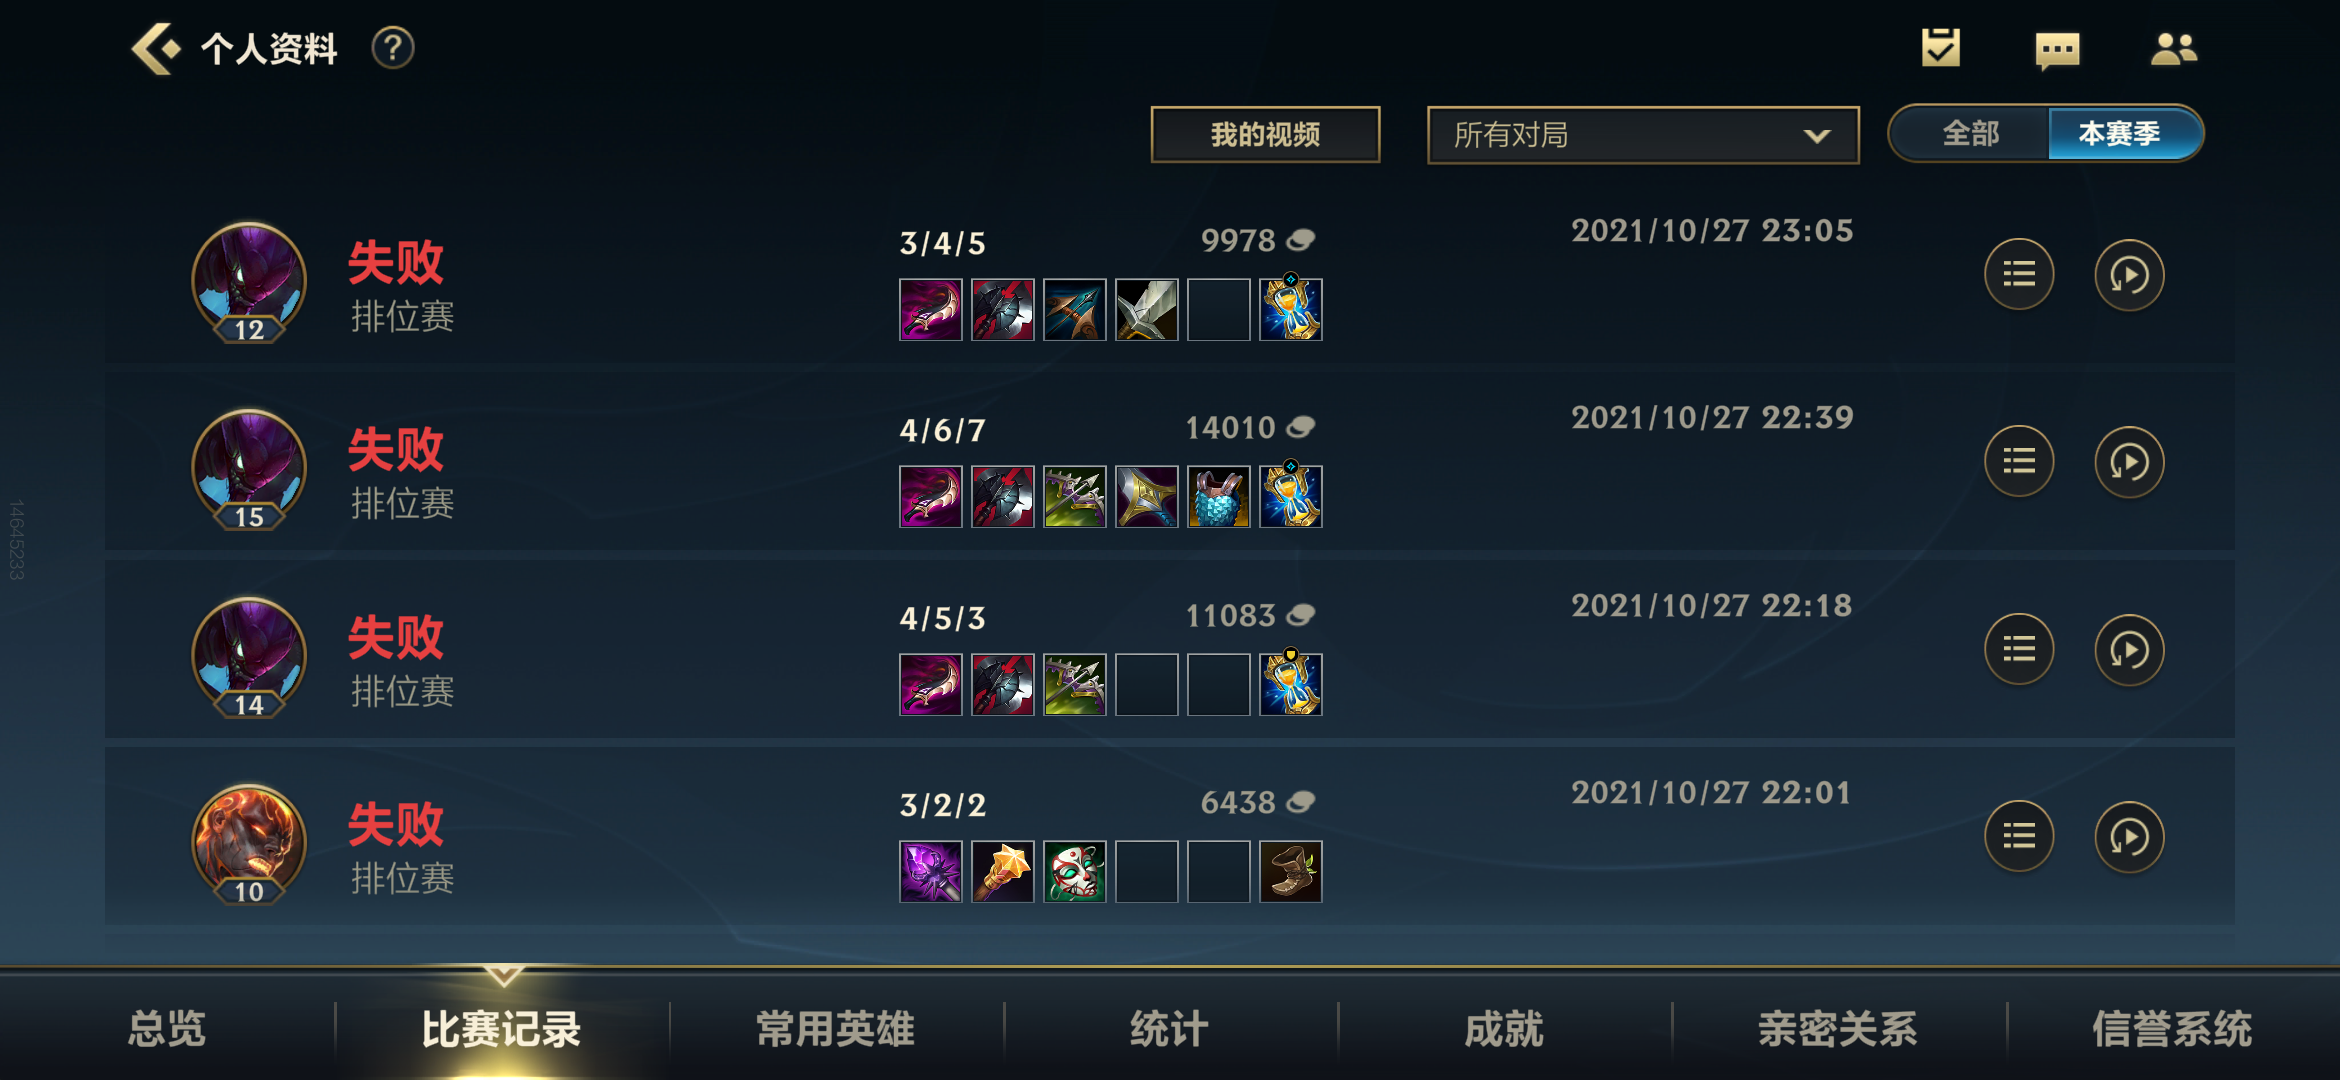Open the 总览 tab
The width and height of the screenshot is (2340, 1080).
click(167, 1028)
